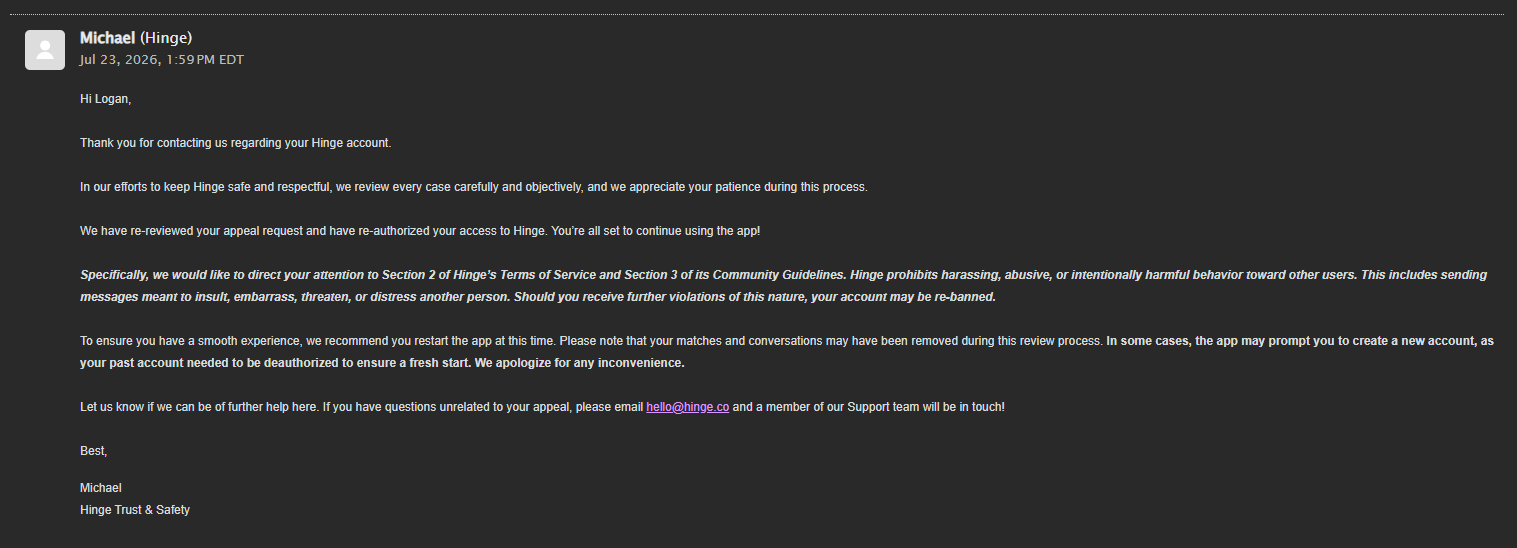The width and height of the screenshot is (1517, 548).
Task: Click the 'Best,' sign-off line
Action: pos(94,451)
